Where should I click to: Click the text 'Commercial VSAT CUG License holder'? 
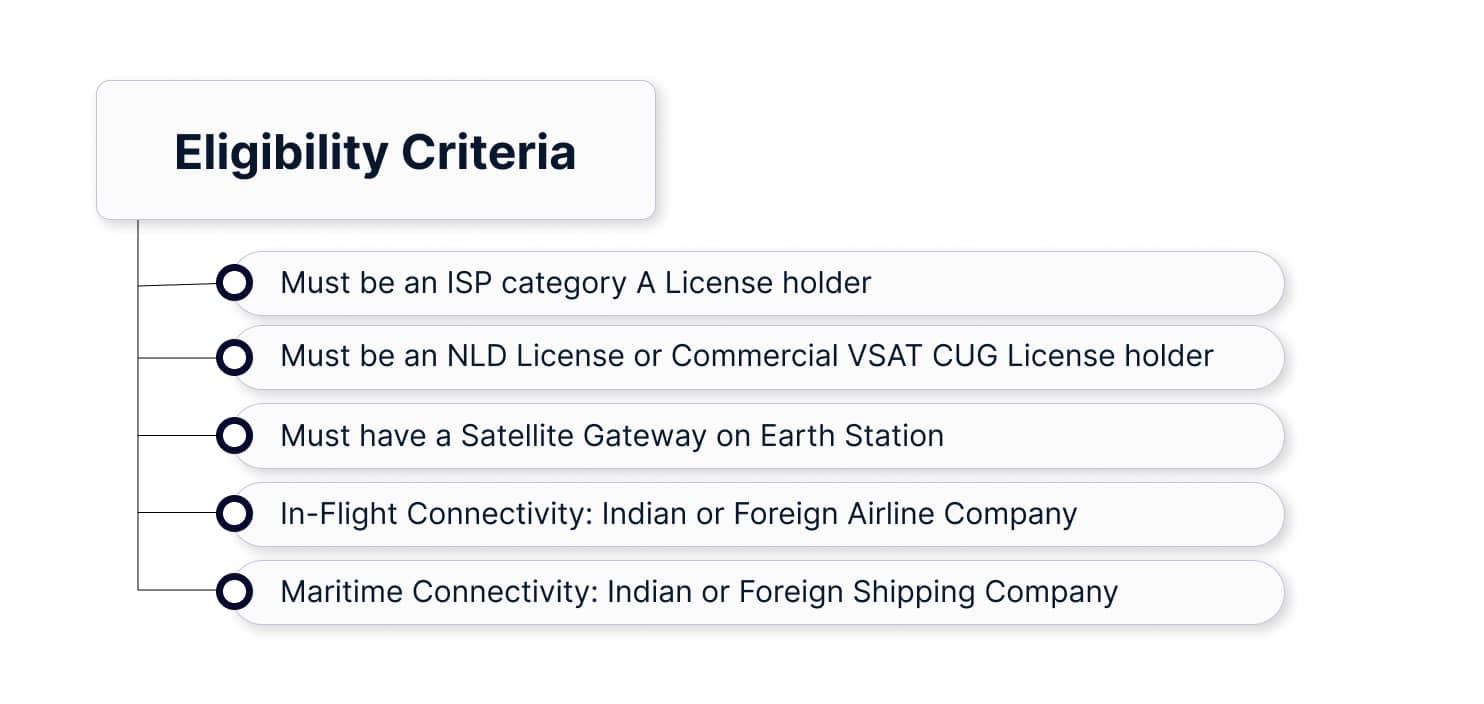coord(942,356)
